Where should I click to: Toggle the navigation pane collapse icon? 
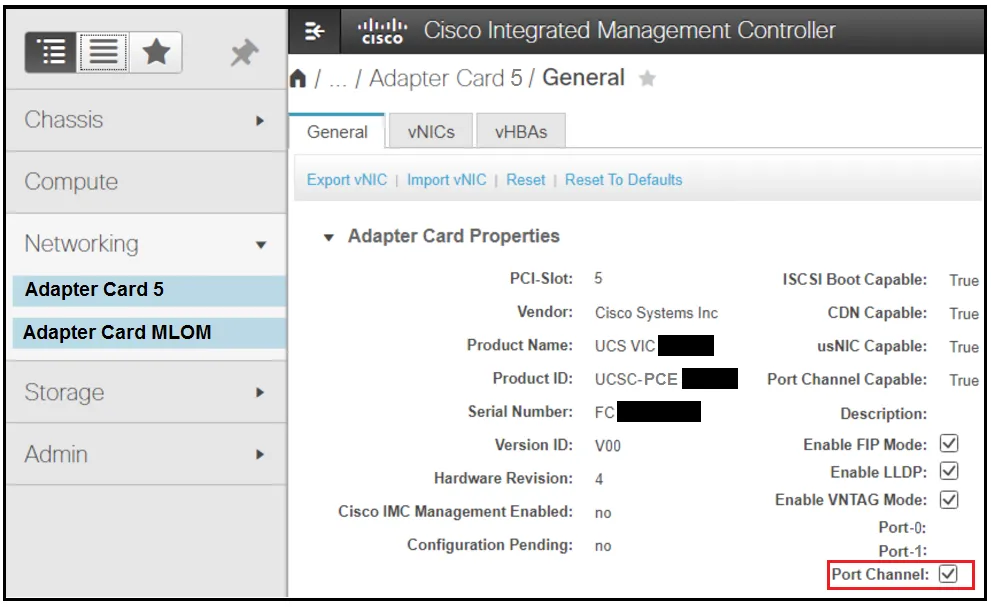coord(314,30)
